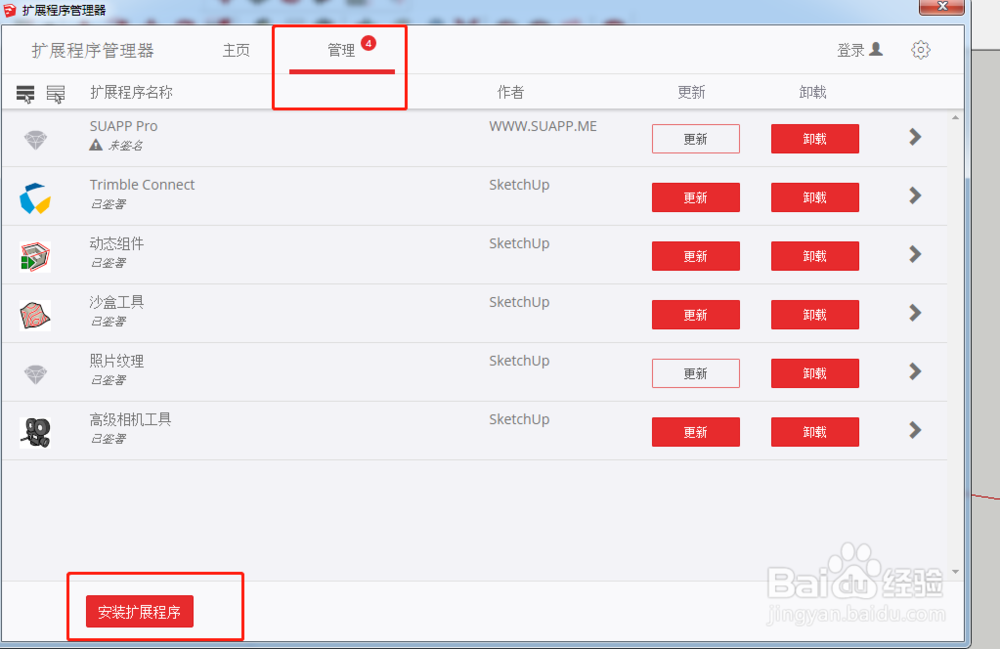This screenshot has width=1000, height=649.
Task: Click the 扩展程序管理器 heading text
Action: [x=93, y=50]
